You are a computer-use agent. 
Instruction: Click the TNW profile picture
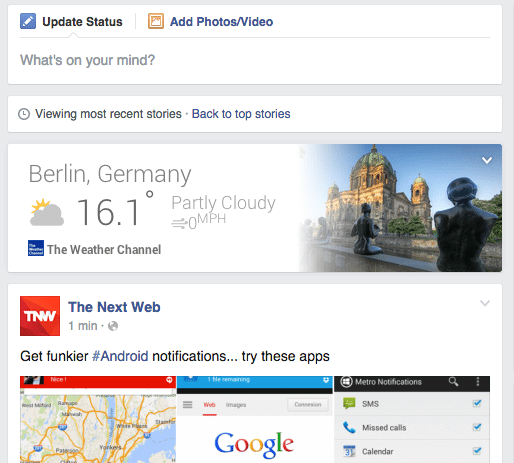click(40, 316)
